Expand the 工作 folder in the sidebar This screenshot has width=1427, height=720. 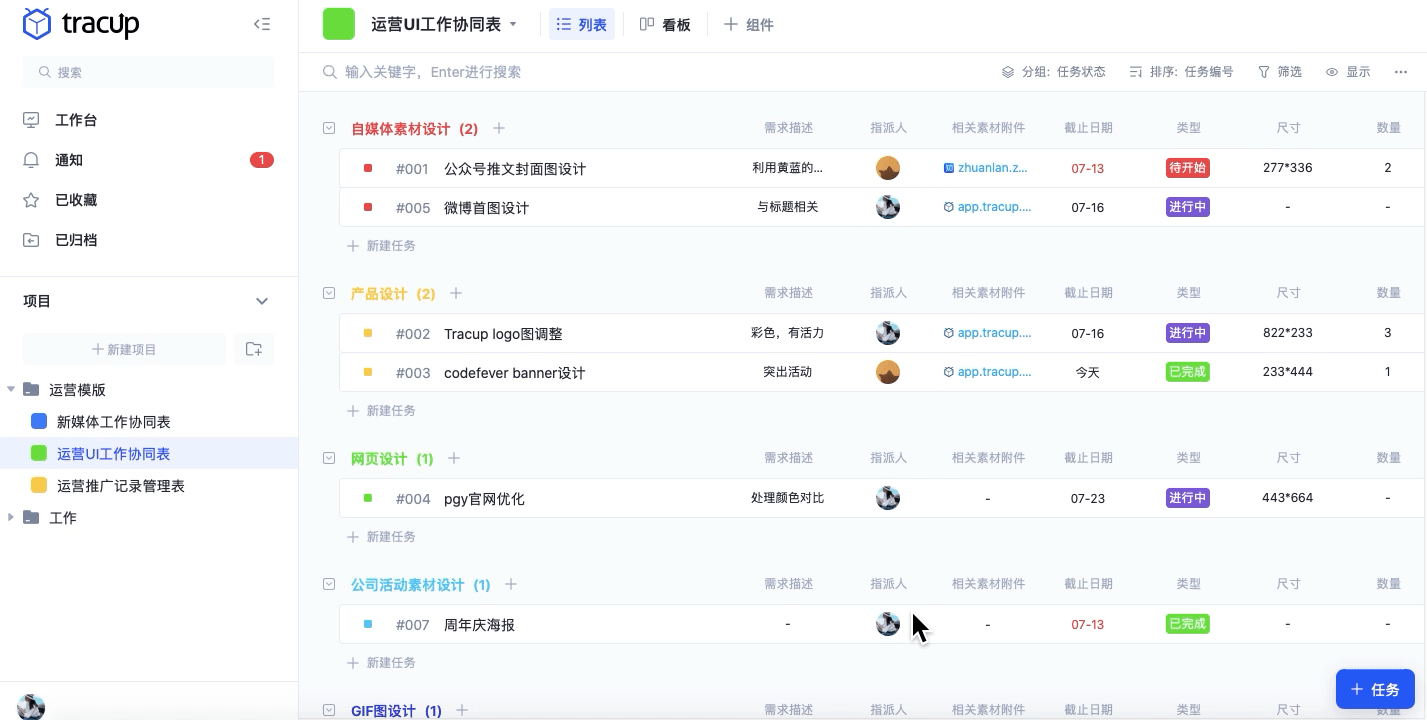(10, 517)
